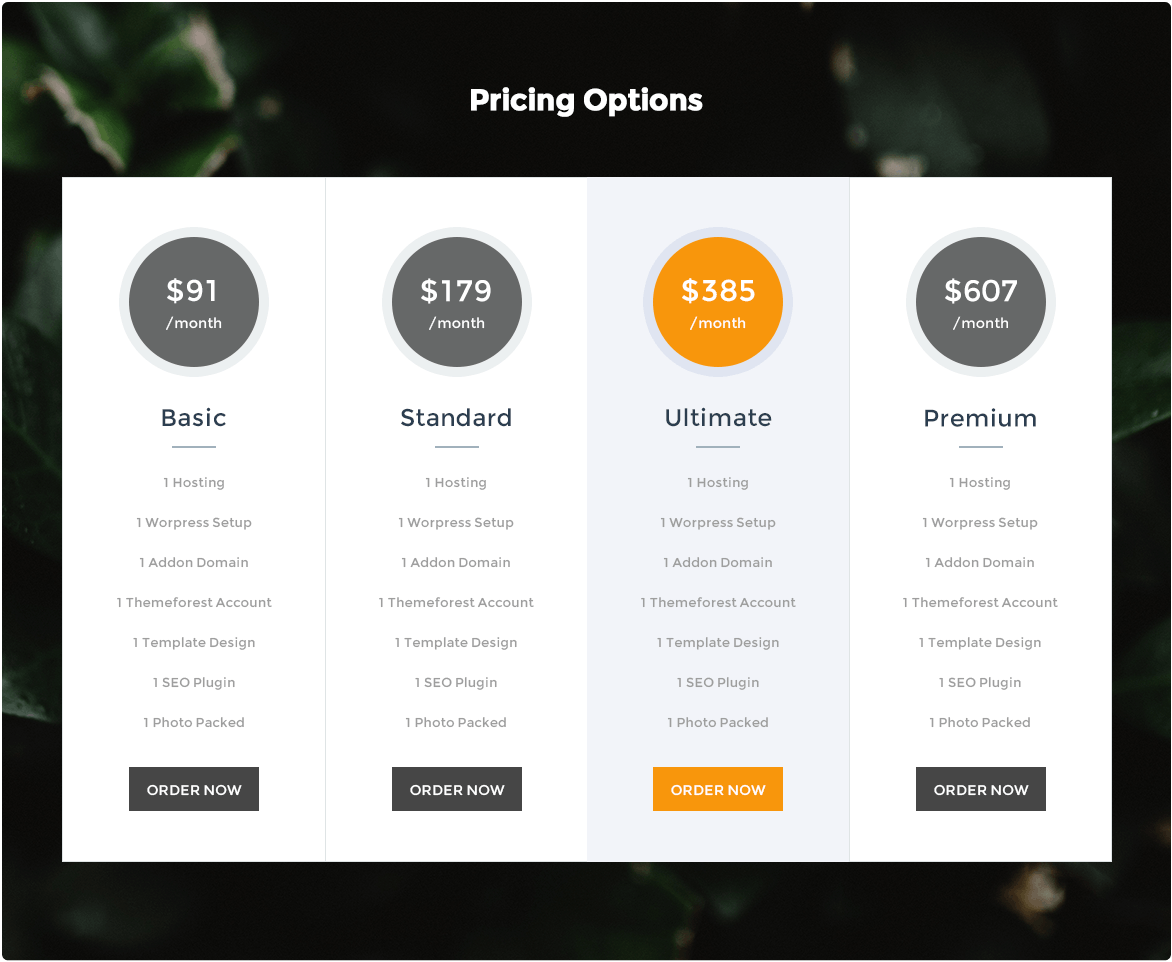The height and width of the screenshot is (962, 1172).
Task: Click "1 Worpress Setup" in the Standard column
Action: (x=456, y=523)
